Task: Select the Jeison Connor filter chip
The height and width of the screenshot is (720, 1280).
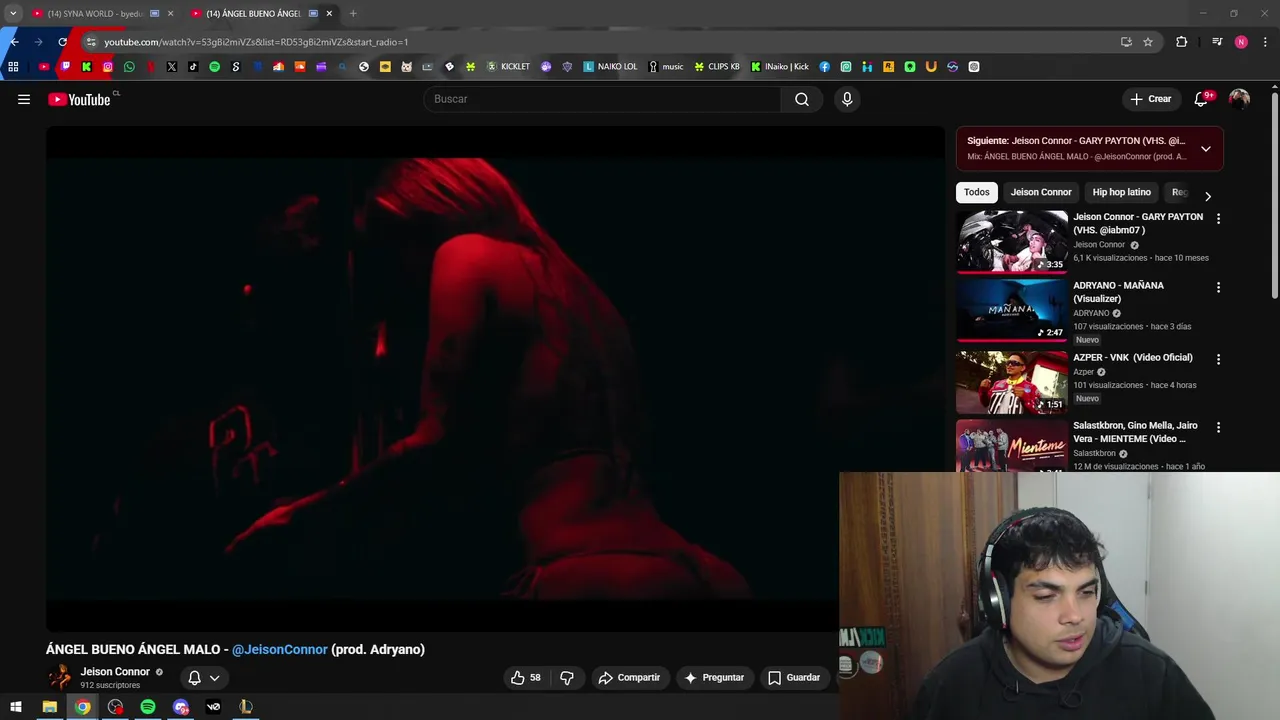Action: point(1041,192)
